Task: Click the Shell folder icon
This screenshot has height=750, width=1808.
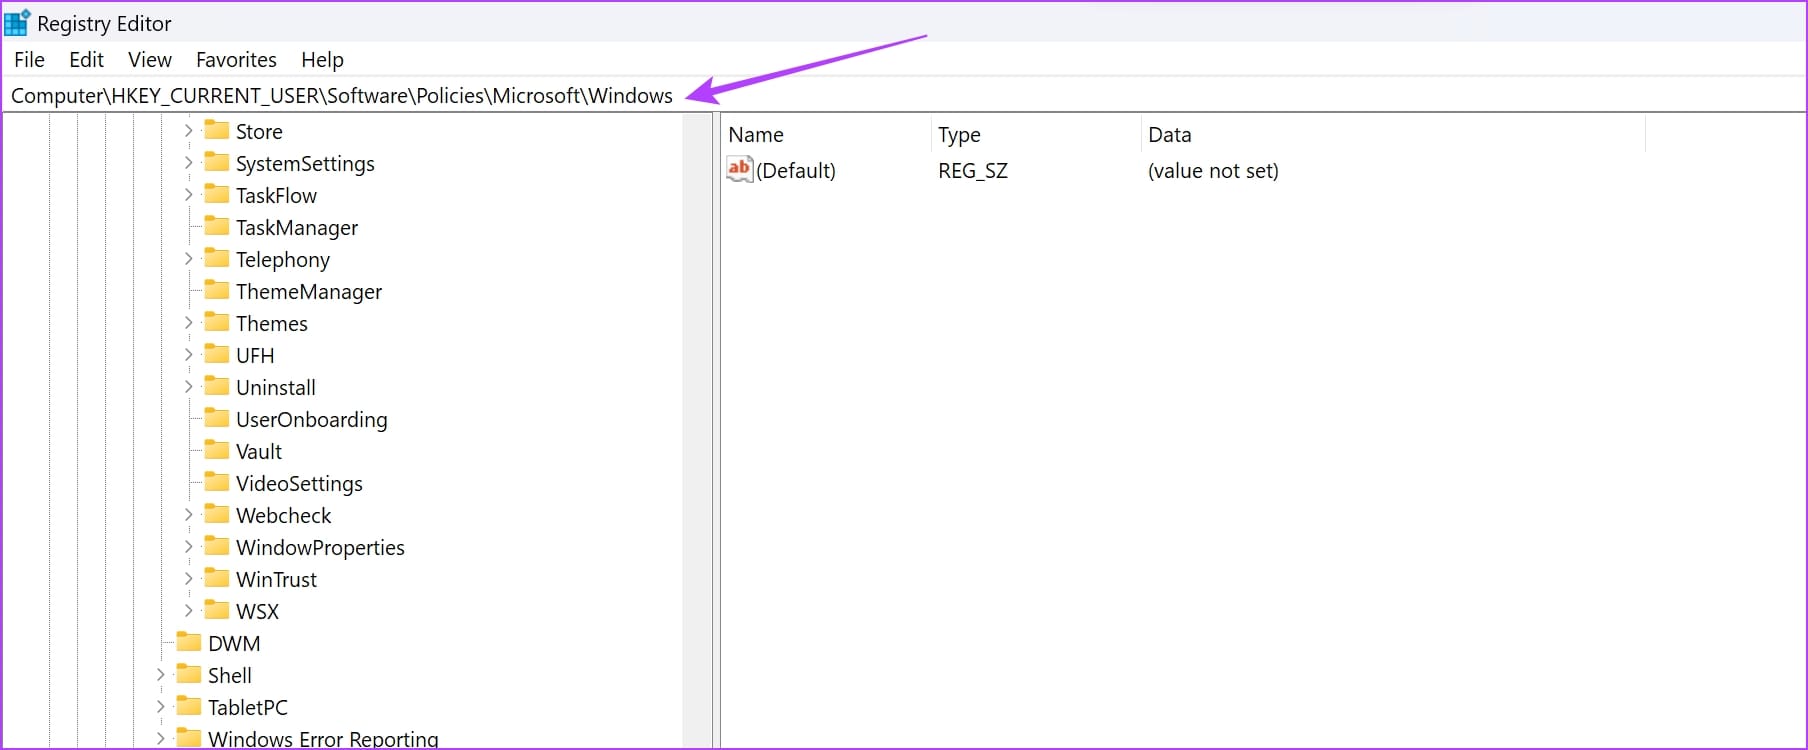Action: click(189, 674)
